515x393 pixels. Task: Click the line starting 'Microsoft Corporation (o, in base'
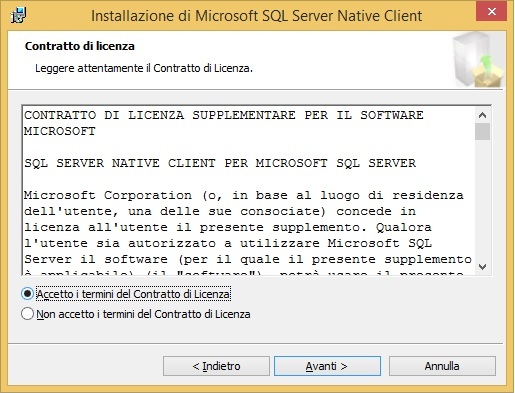click(x=244, y=195)
